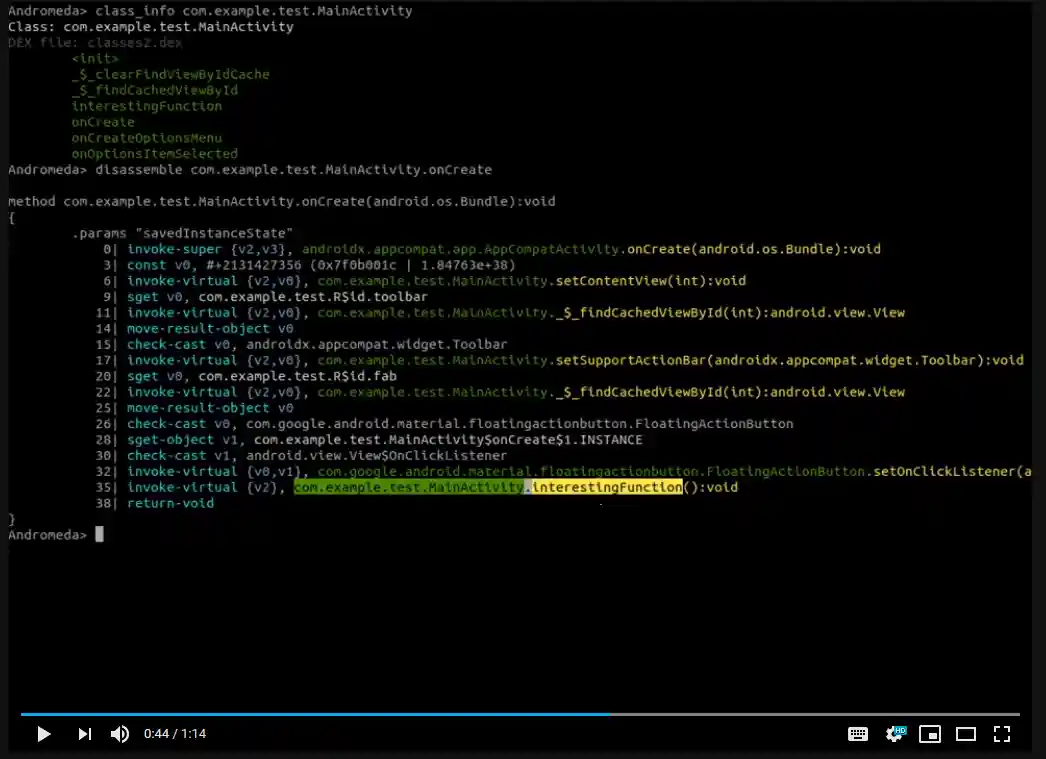Click the DEX file: classes2.dex line
The height and width of the screenshot is (759, 1046).
(x=95, y=43)
